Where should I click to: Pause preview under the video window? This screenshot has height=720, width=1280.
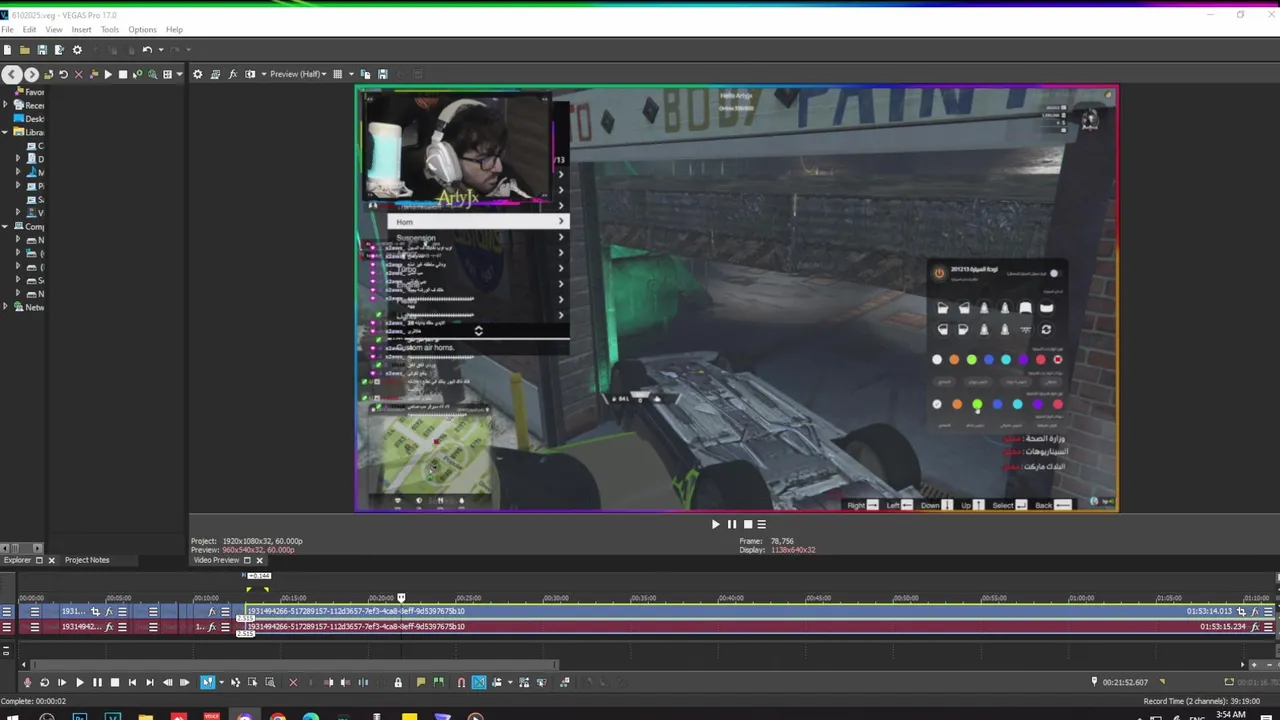coord(731,524)
